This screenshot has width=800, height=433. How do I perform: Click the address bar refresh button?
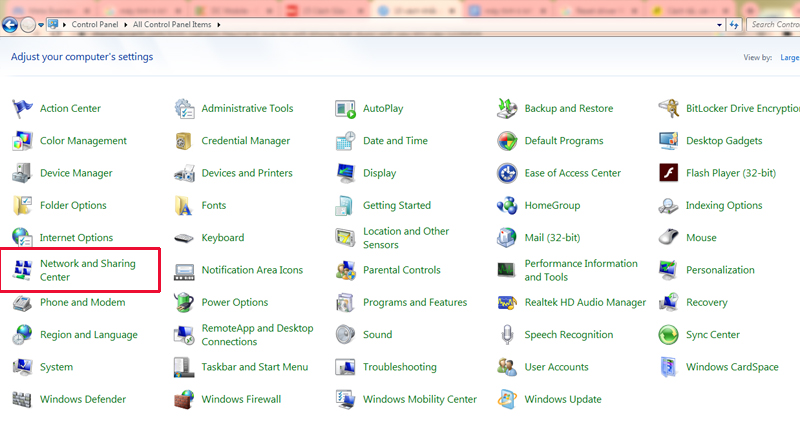[734, 24]
